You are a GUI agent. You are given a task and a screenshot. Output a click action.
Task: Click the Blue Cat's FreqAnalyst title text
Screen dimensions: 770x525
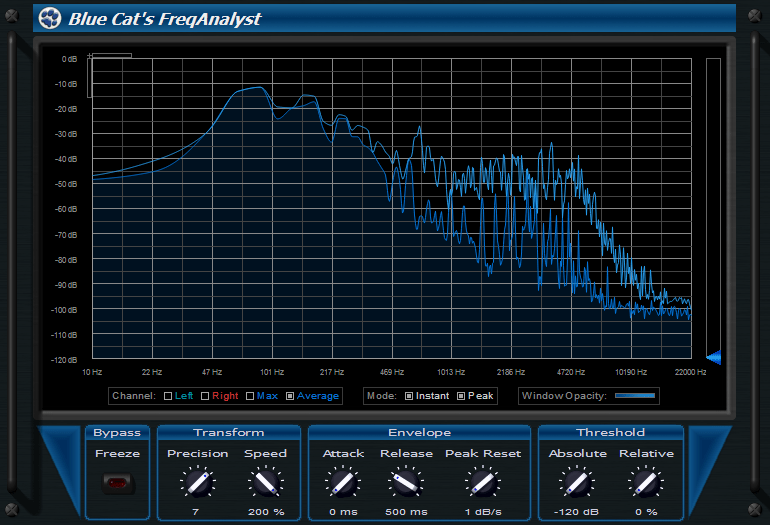coord(165,18)
